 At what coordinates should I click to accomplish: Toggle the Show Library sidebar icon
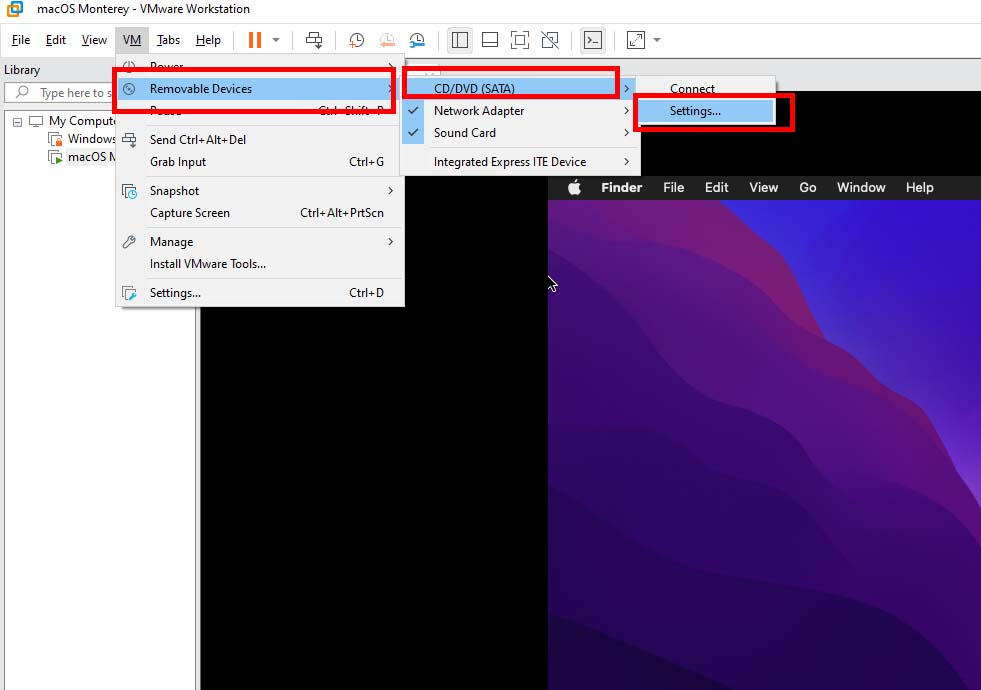459,40
